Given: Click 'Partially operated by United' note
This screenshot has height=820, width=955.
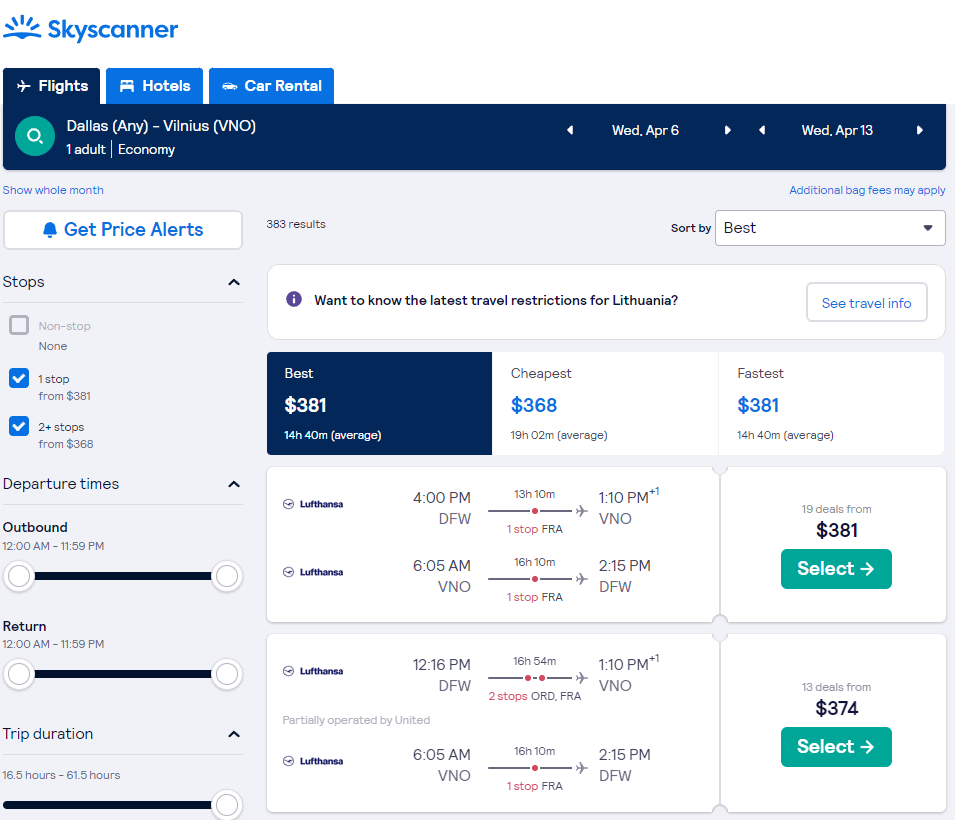Looking at the screenshot, I should tap(356, 720).
